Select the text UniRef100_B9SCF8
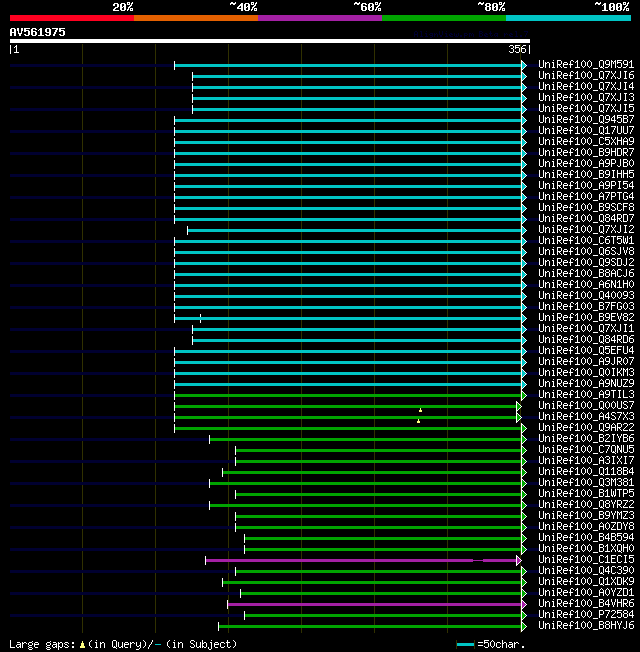640x652 pixels. click(x=586, y=207)
